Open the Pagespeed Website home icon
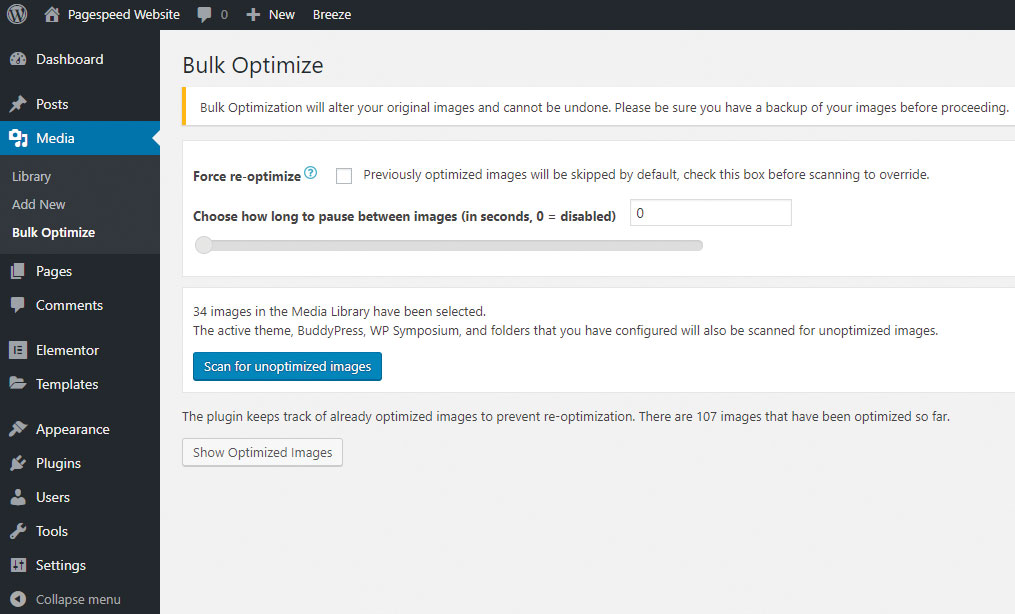1015x614 pixels. tap(52, 15)
